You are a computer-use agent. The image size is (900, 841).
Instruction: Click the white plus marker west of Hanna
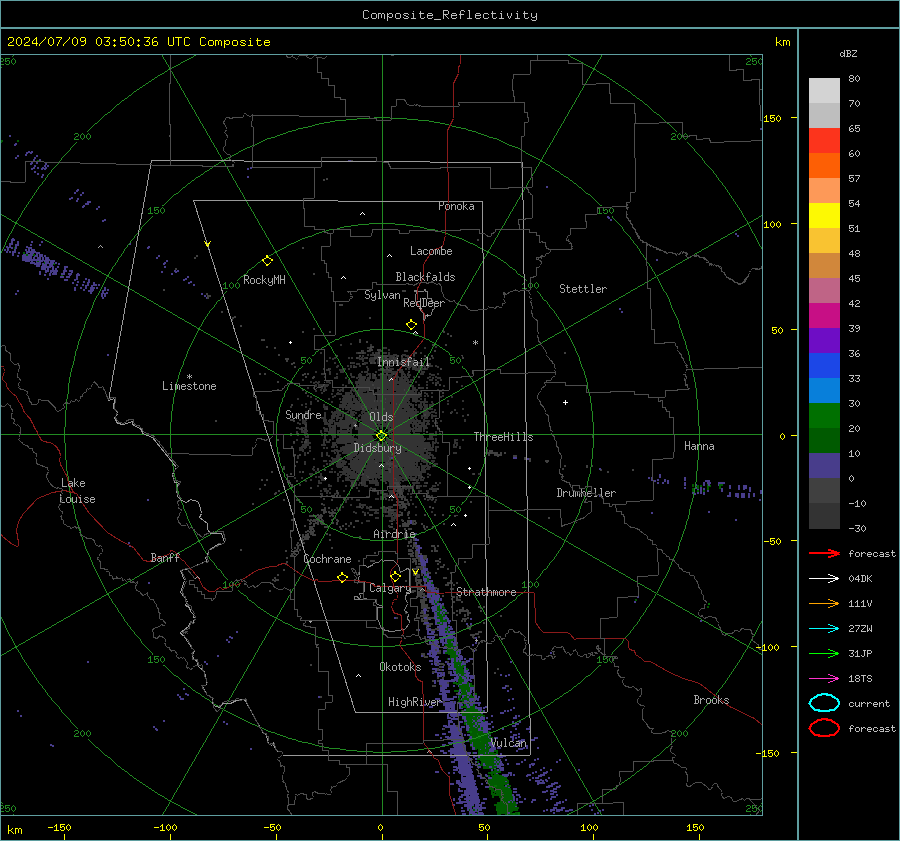click(x=565, y=402)
